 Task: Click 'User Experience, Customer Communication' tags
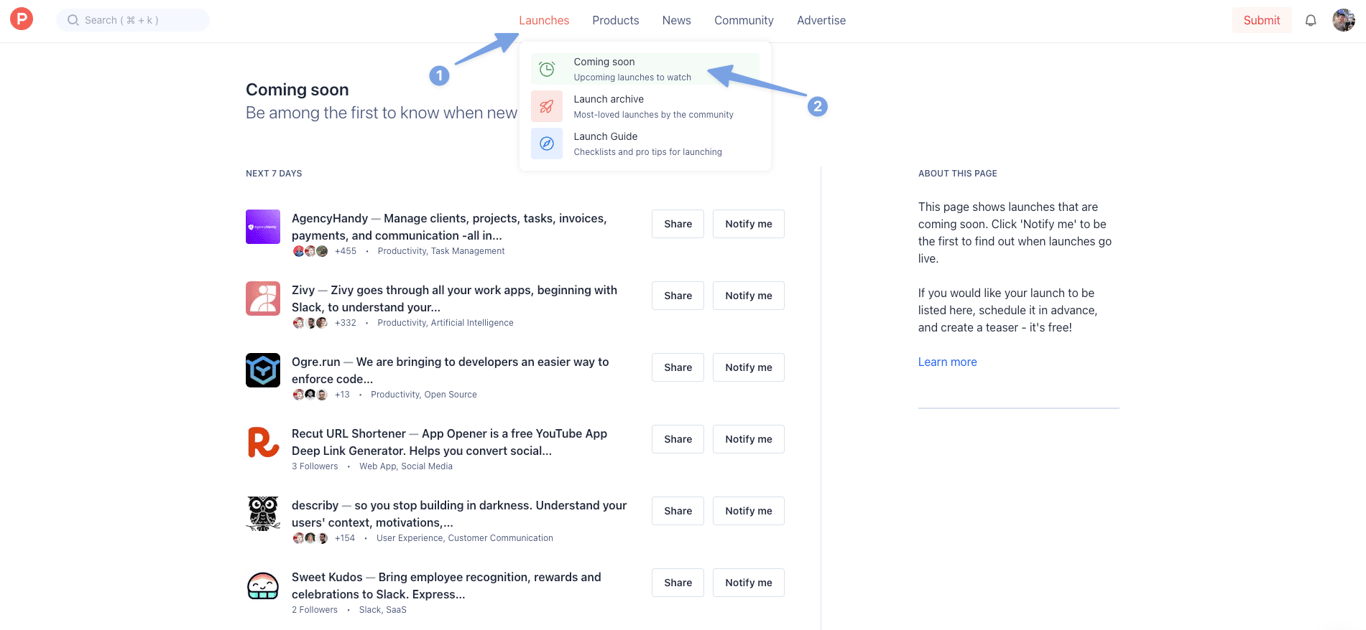465,538
